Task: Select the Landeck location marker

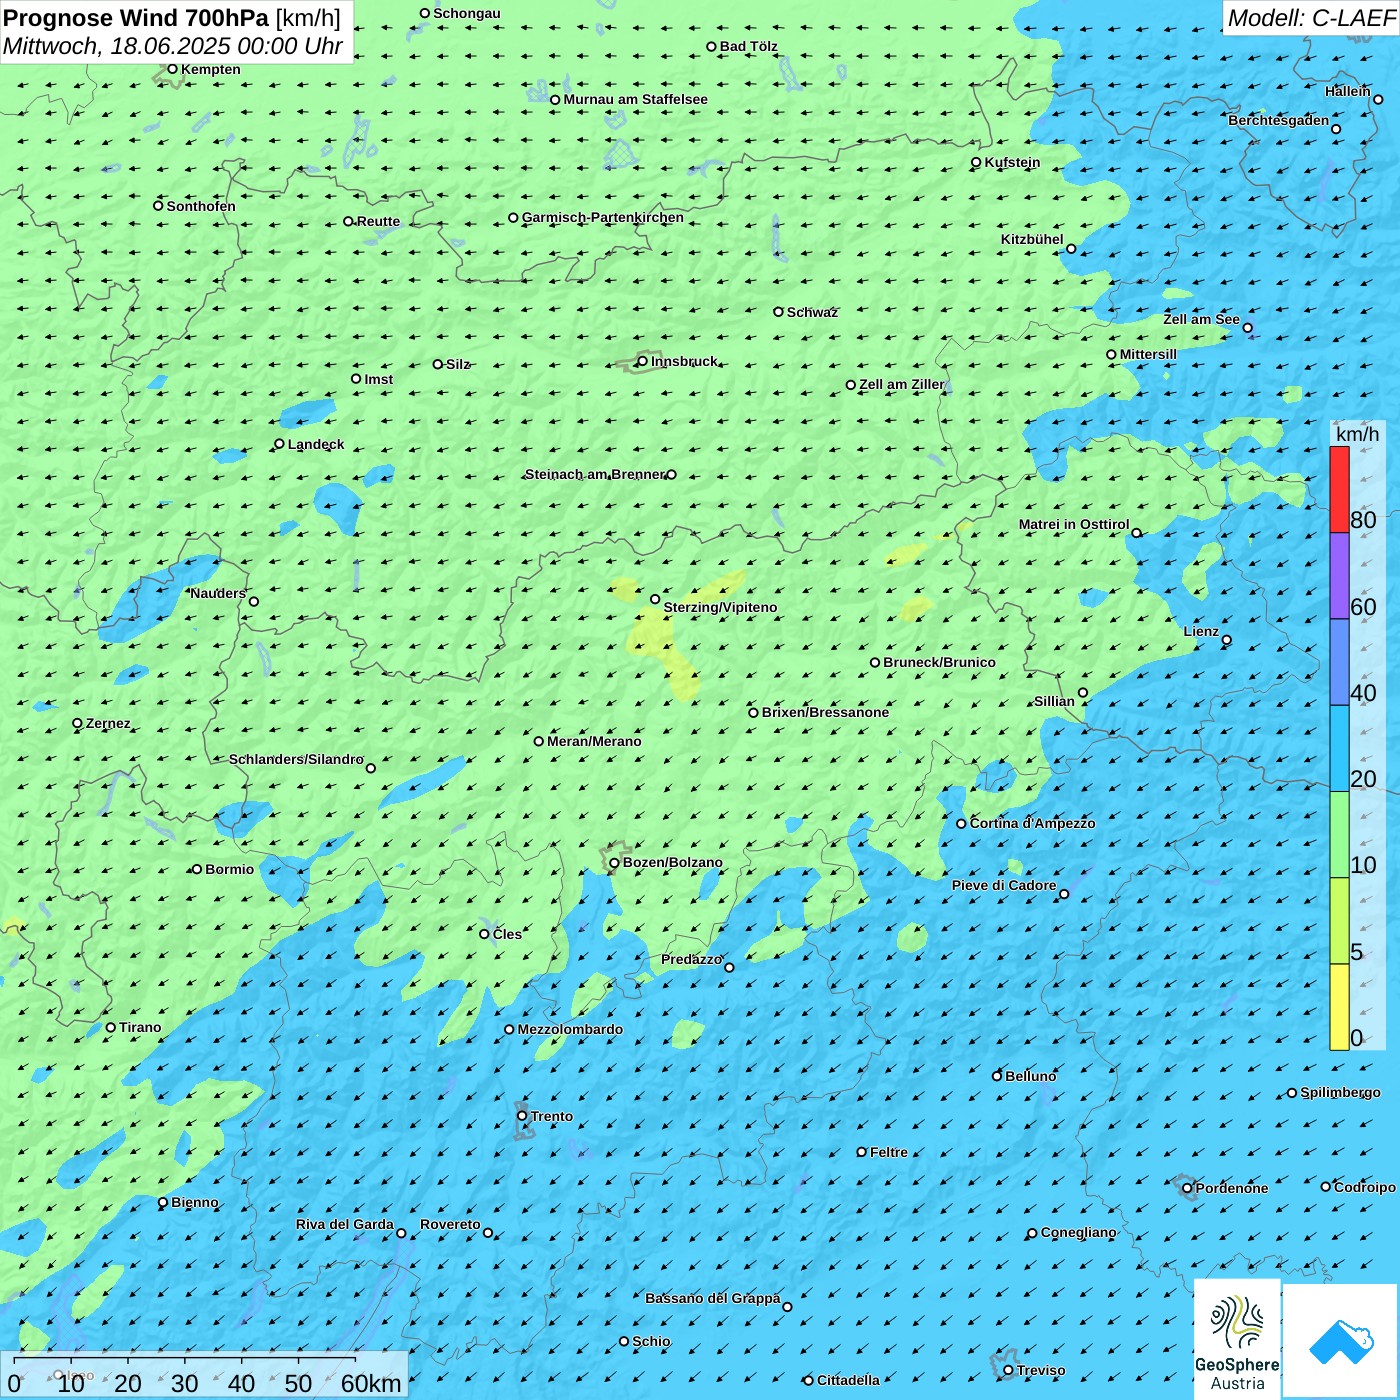Action: coord(280,444)
